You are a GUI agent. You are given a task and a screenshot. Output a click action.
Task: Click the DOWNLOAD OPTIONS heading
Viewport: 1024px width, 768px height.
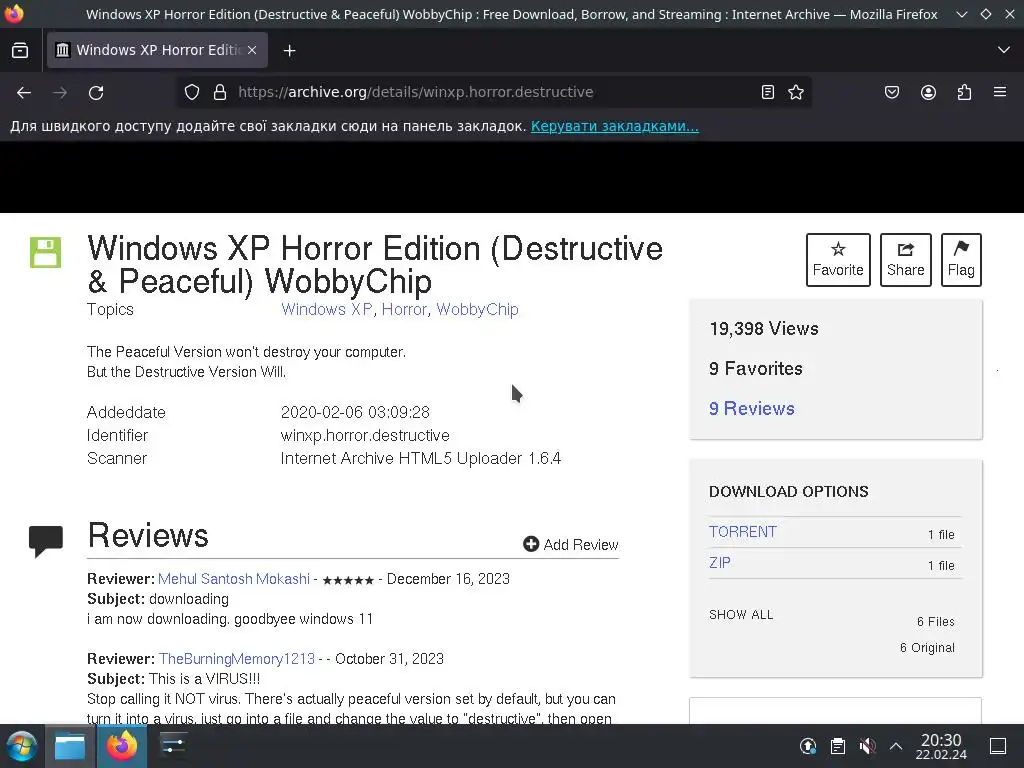[789, 492]
